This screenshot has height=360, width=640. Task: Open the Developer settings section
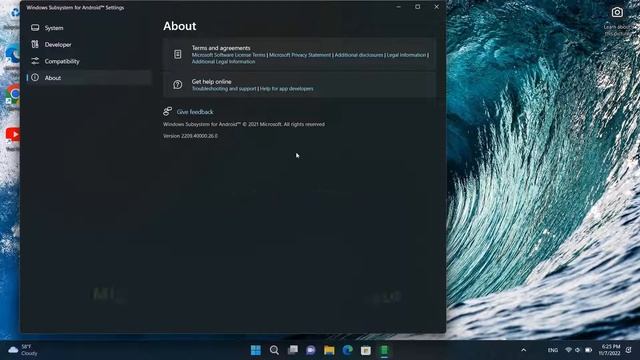pyautogui.click(x=89, y=44)
